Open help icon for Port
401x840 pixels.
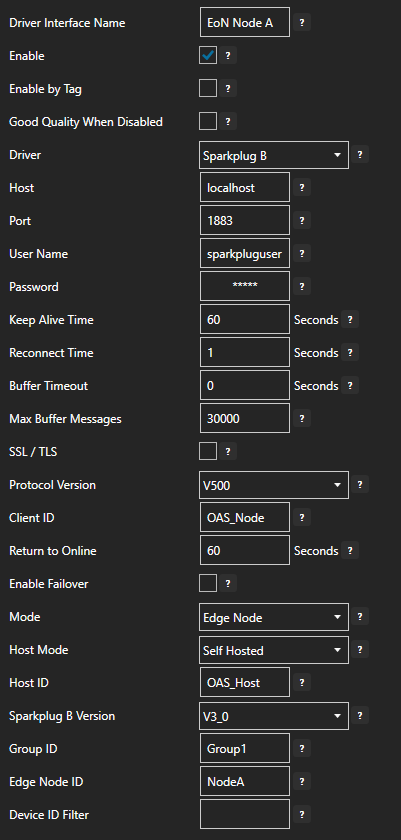pyautogui.click(x=302, y=221)
